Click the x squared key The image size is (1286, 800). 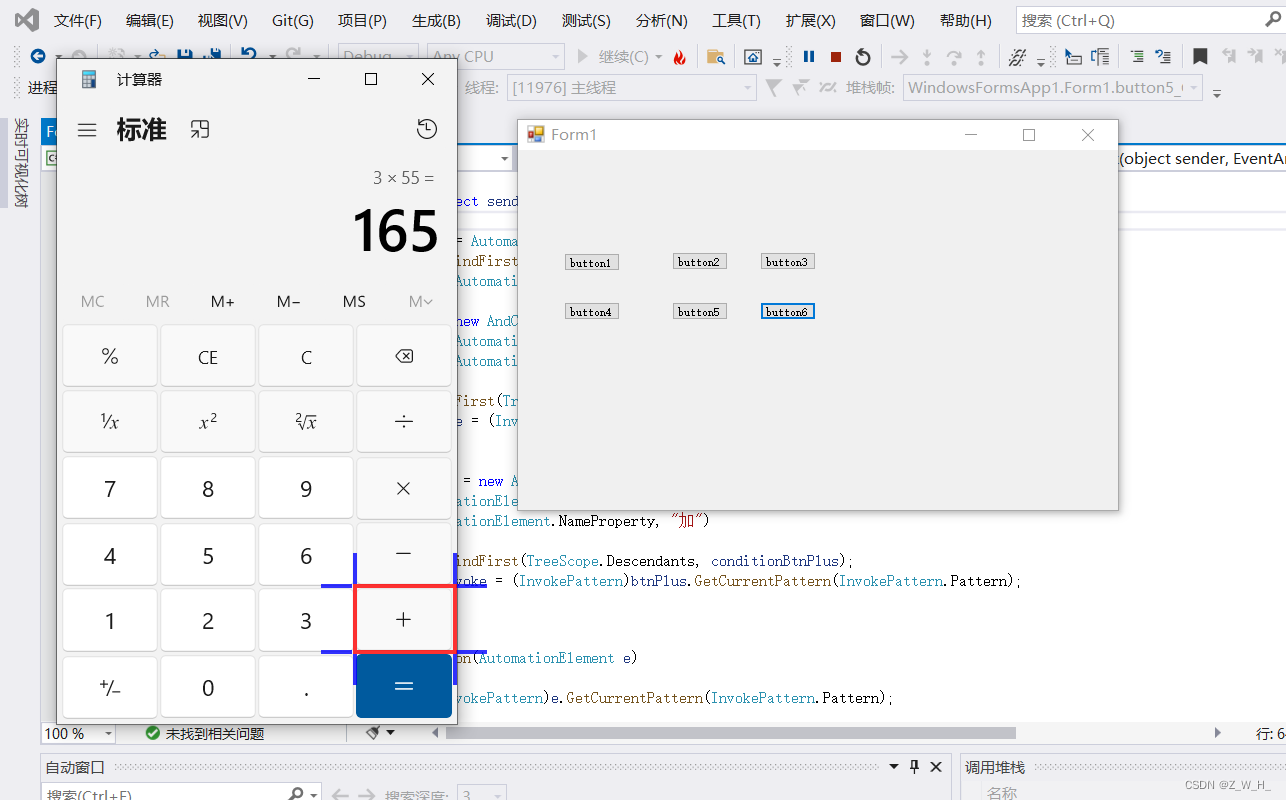(208, 422)
